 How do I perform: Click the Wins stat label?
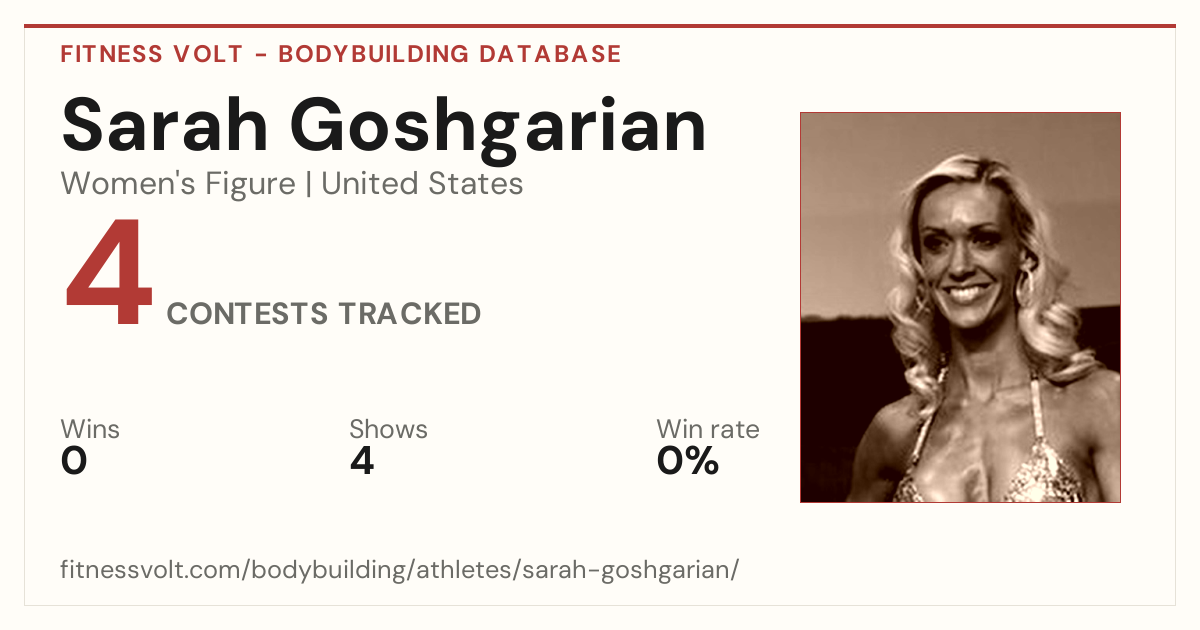pos(90,430)
